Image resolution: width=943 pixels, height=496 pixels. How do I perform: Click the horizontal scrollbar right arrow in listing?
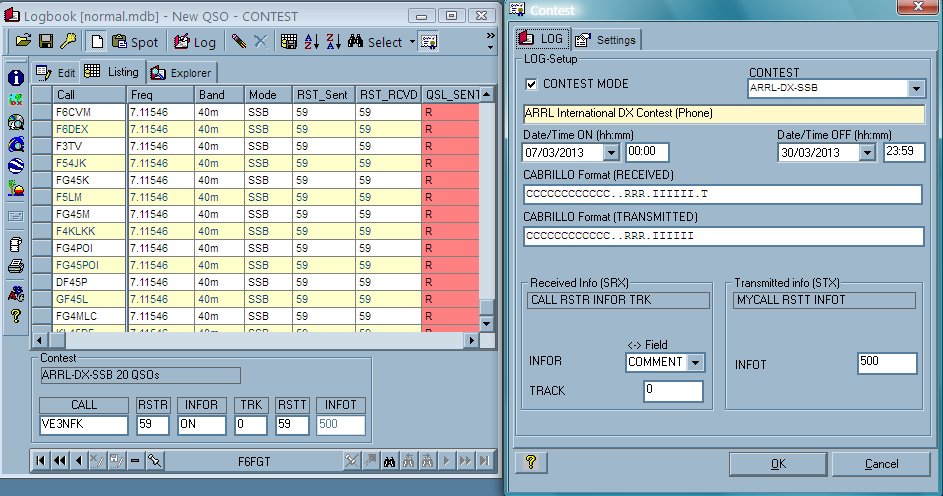472,340
